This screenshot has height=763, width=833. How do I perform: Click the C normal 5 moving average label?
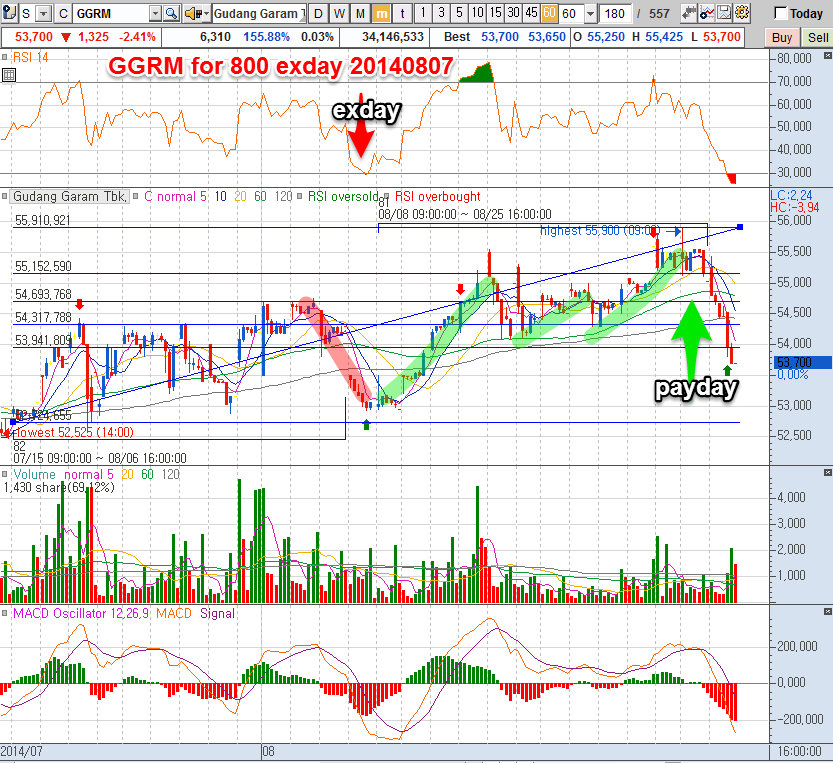[175, 197]
